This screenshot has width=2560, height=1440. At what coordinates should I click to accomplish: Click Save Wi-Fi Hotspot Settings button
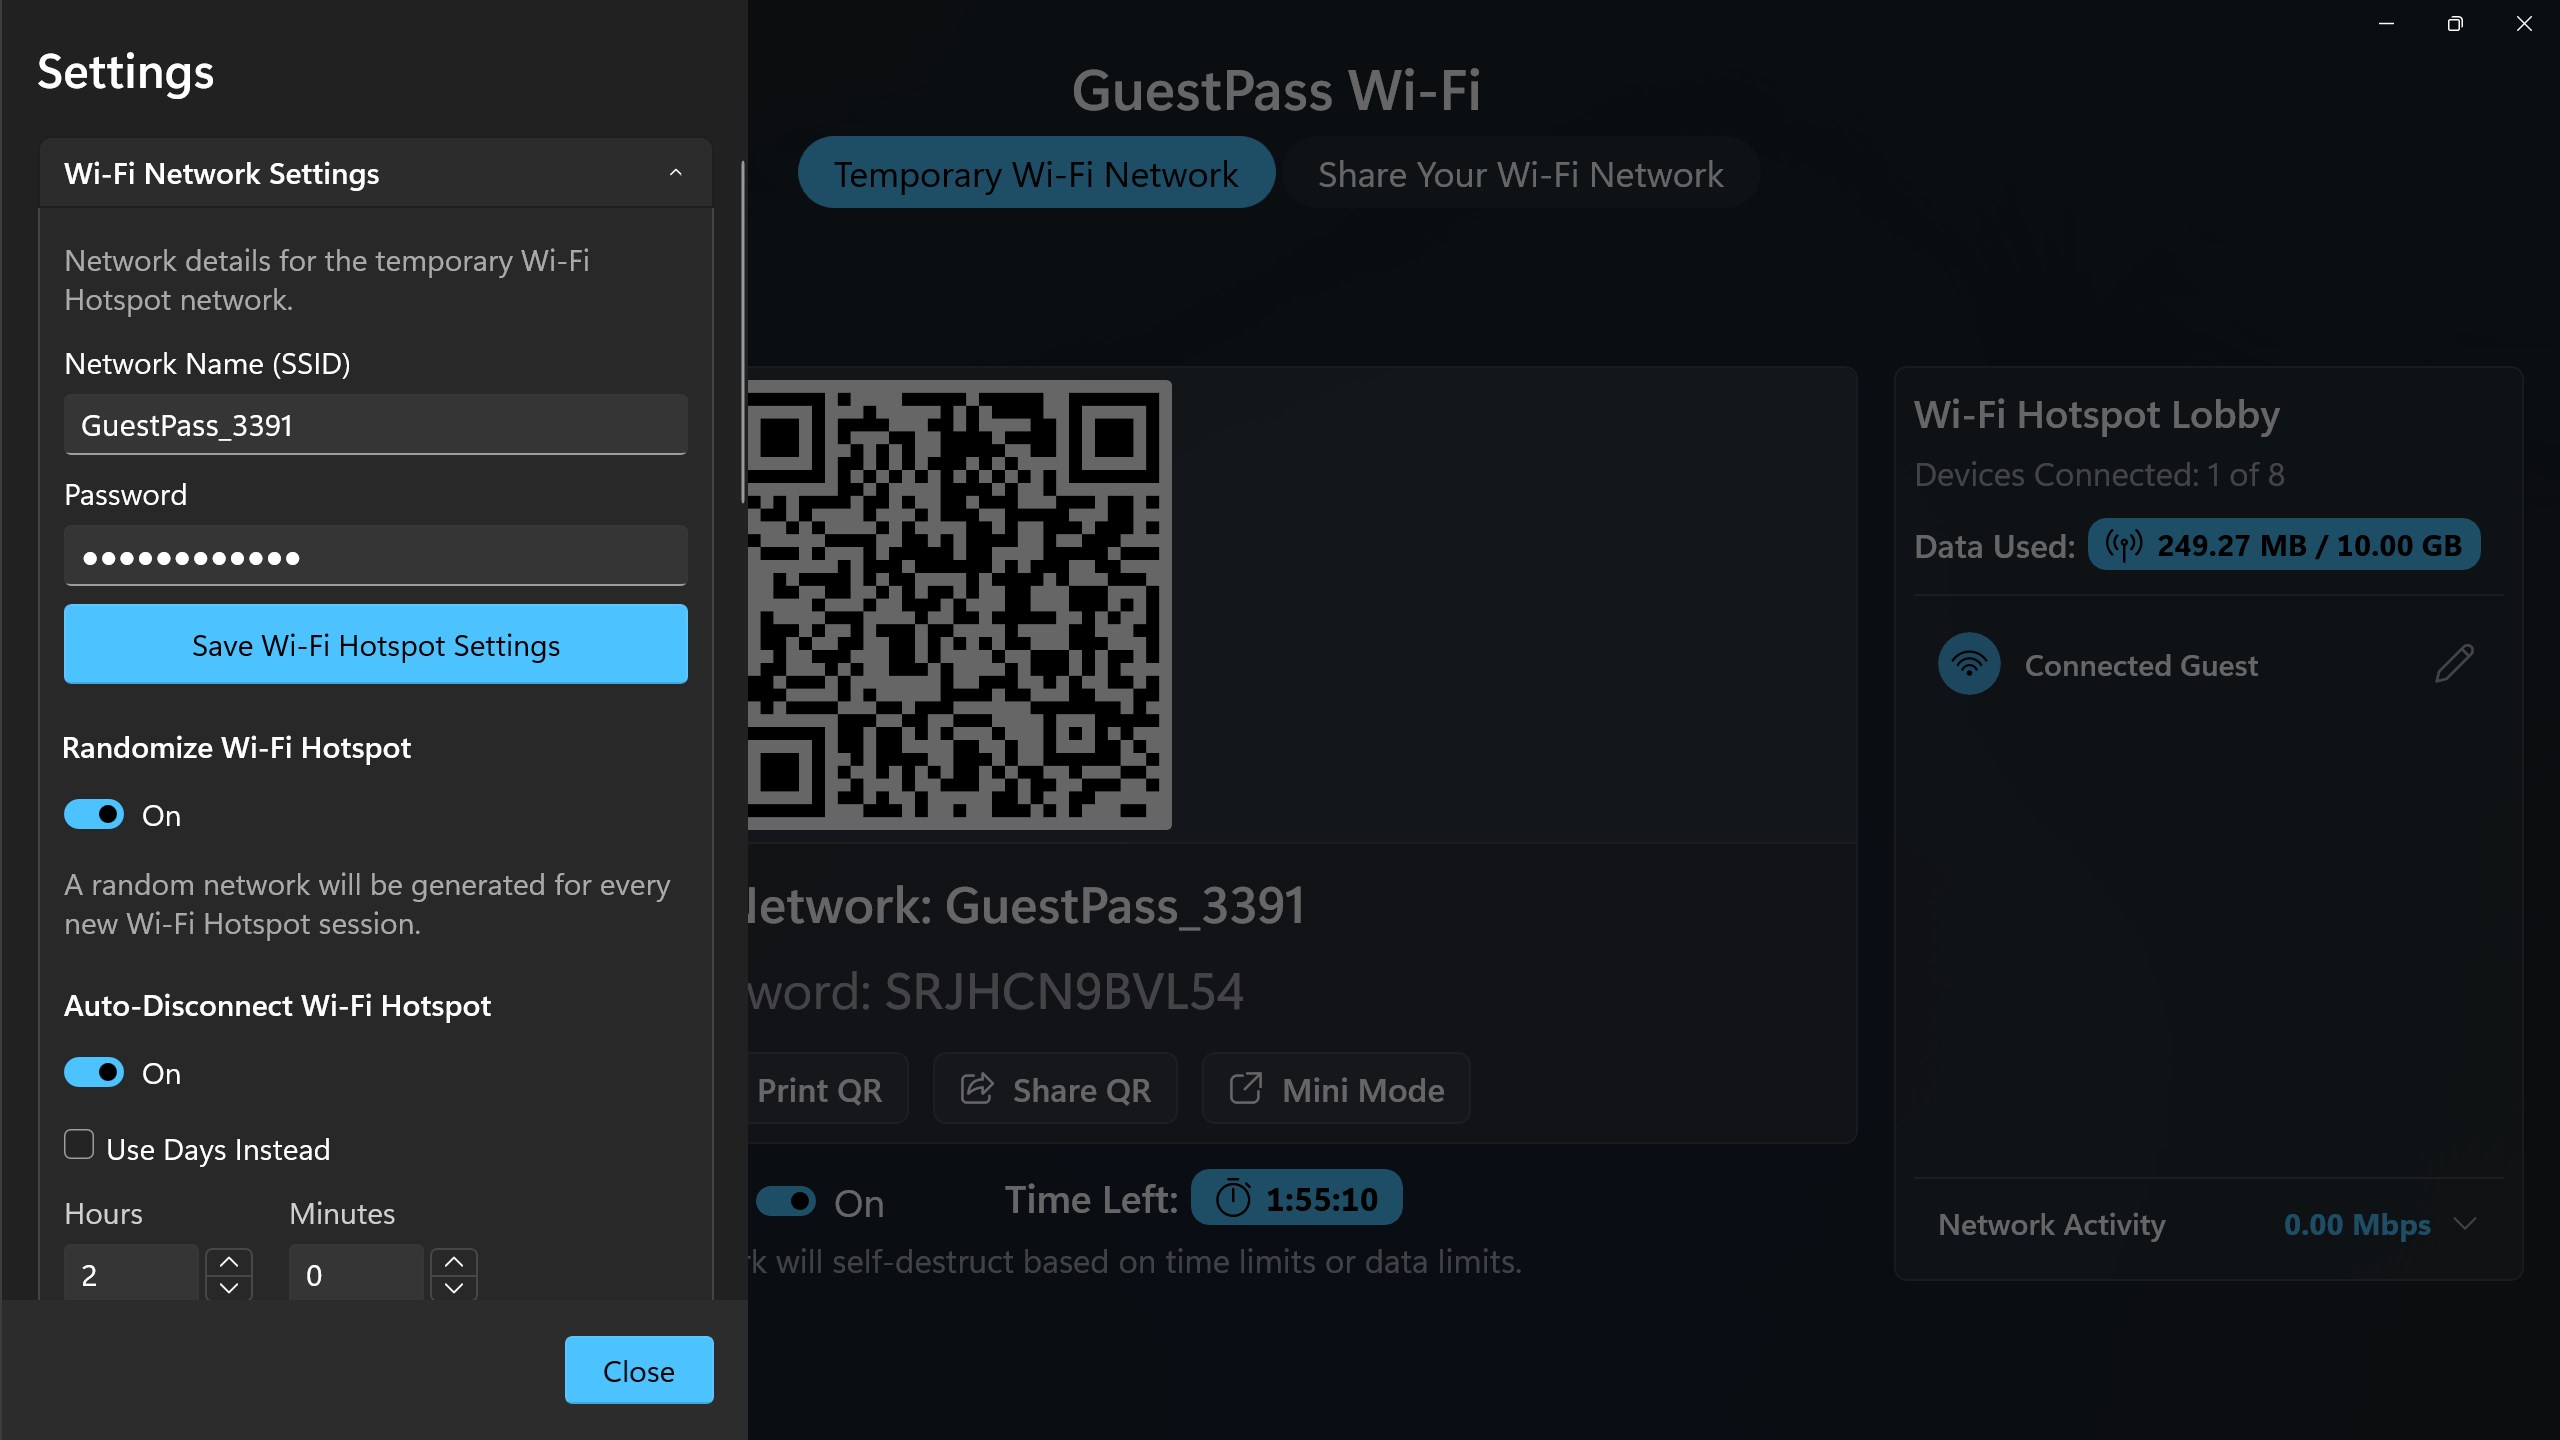click(x=376, y=644)
